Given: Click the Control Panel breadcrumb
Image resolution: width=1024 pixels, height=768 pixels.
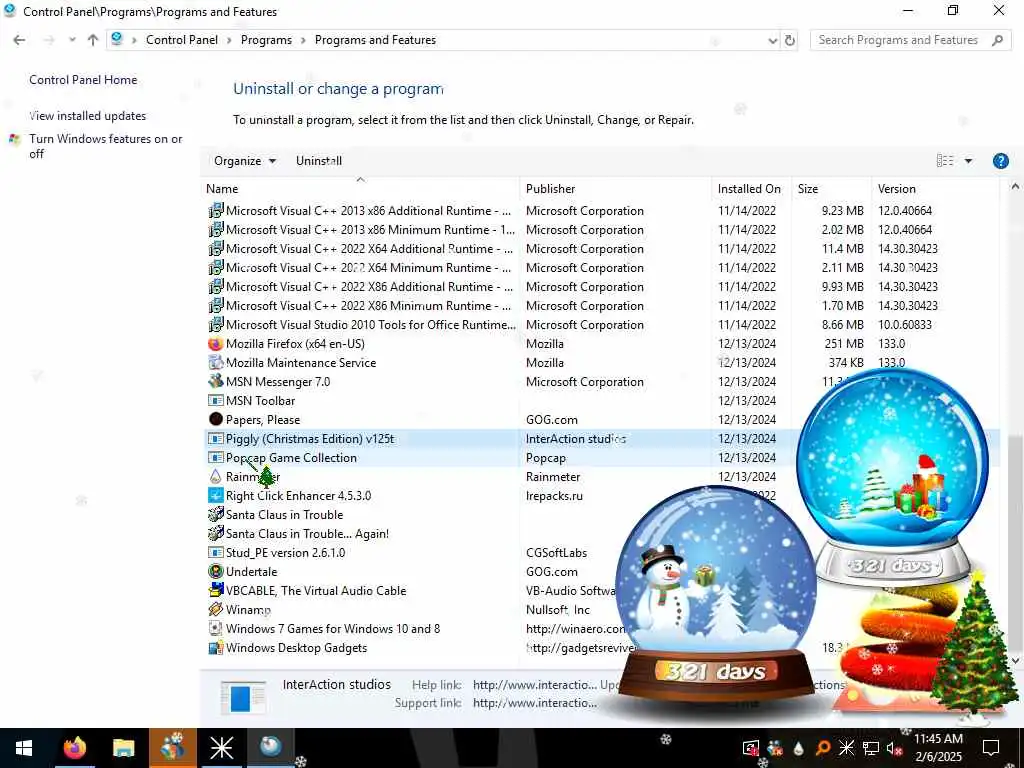Looking at the screenshot, I should click(182, 40).
